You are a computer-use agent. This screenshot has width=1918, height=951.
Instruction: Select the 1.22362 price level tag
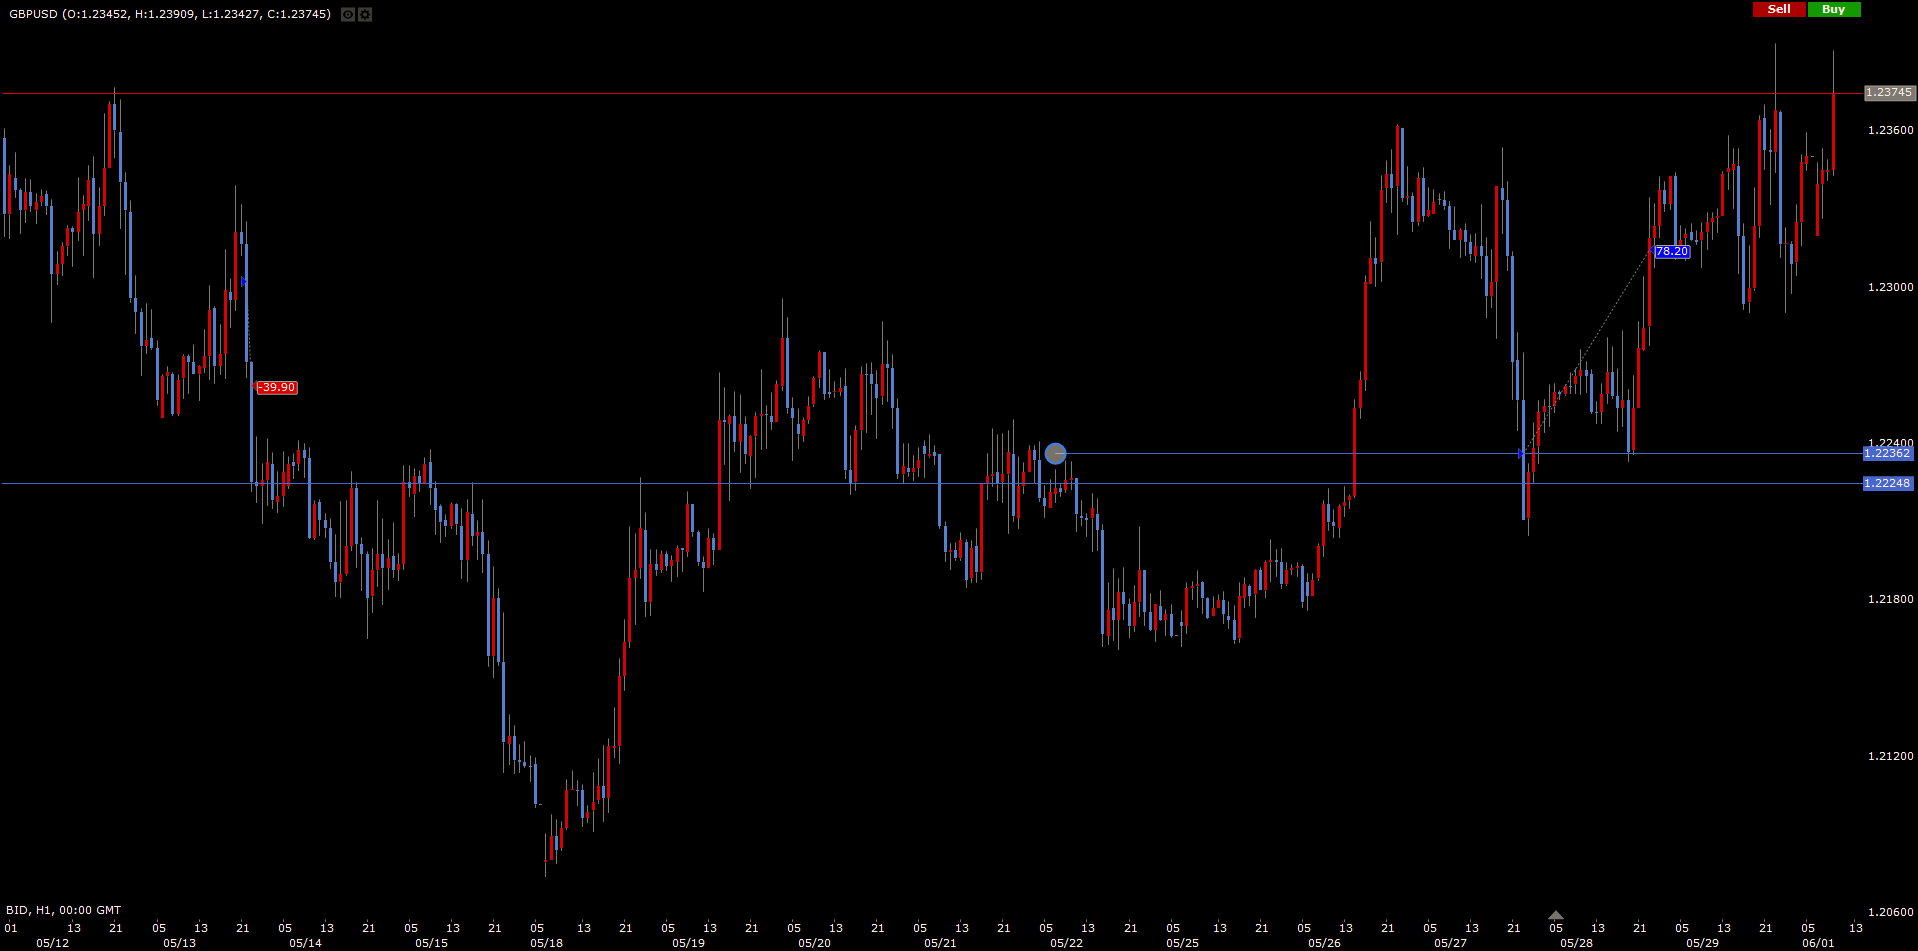pyautogui.click(x=1887, y=454)
